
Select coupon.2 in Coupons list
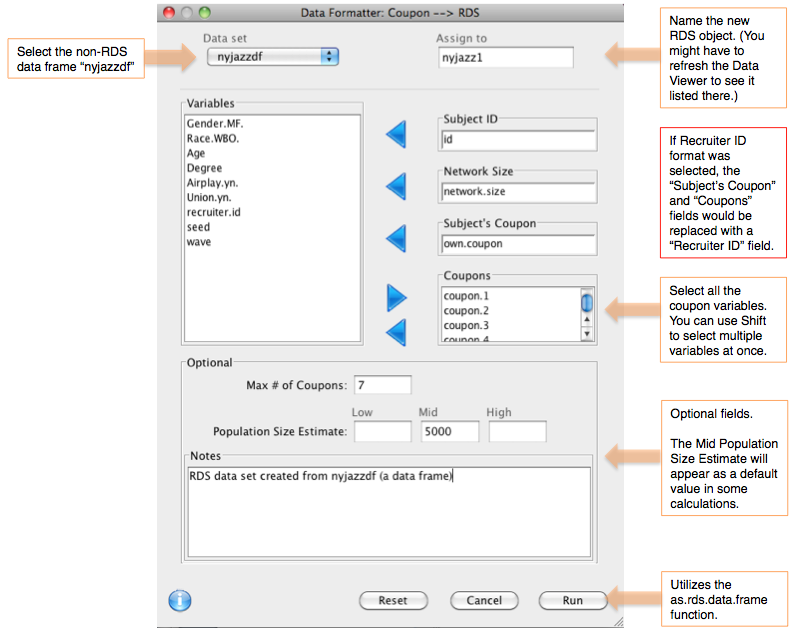point(511,310)
